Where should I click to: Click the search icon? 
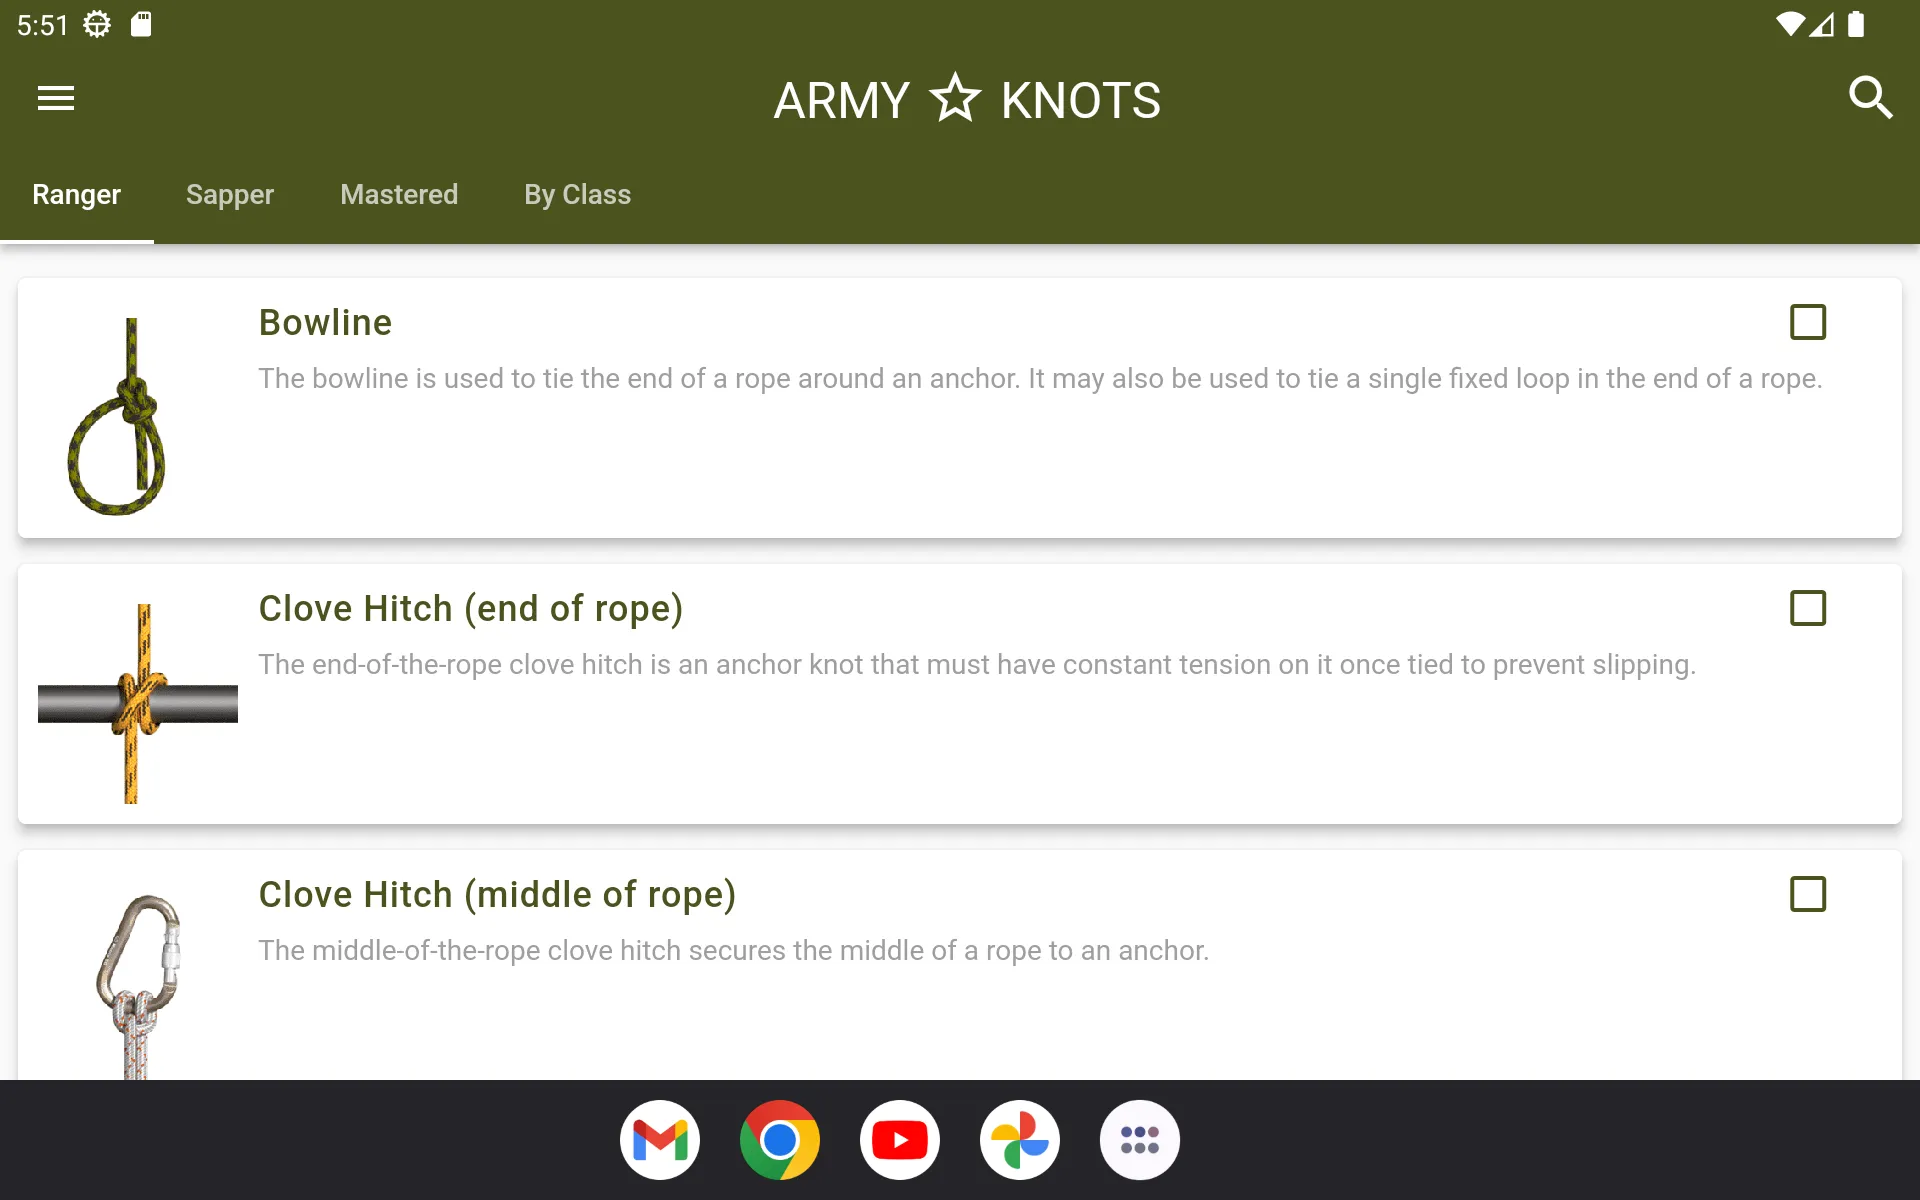point(1872,97)
